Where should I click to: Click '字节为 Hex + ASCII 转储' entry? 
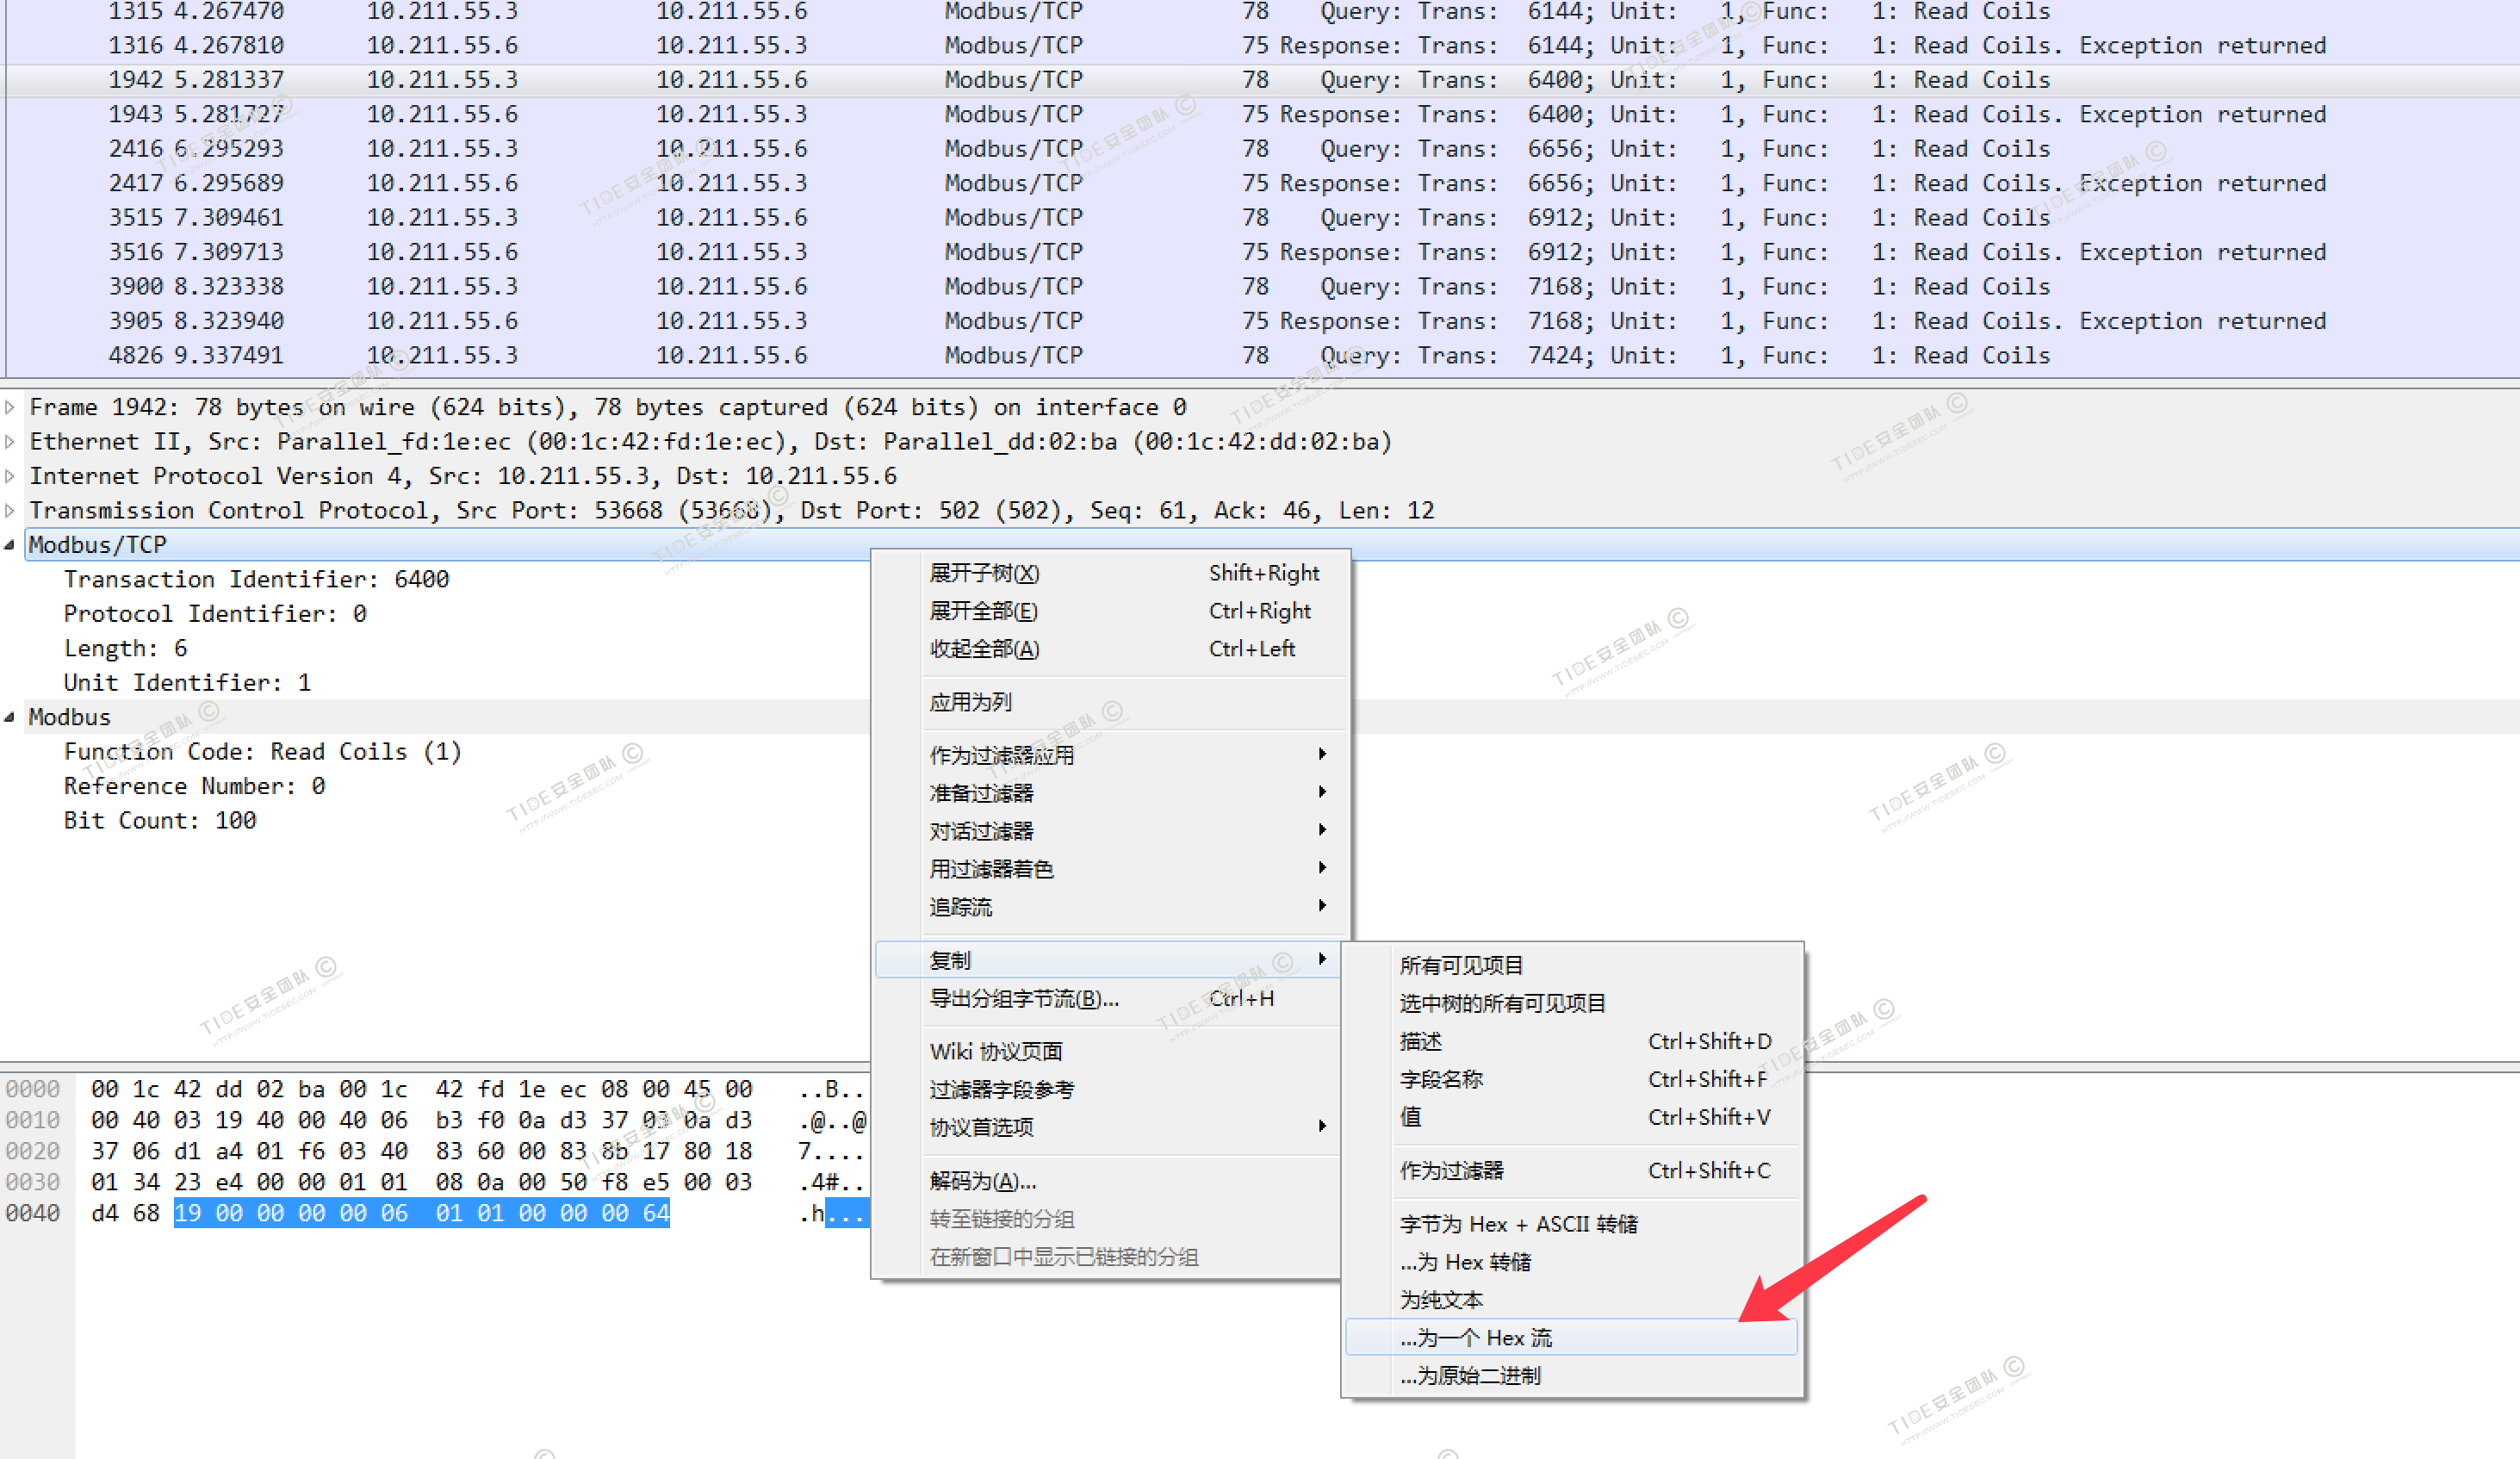pyautogui.click(x=1518, y=1224)
